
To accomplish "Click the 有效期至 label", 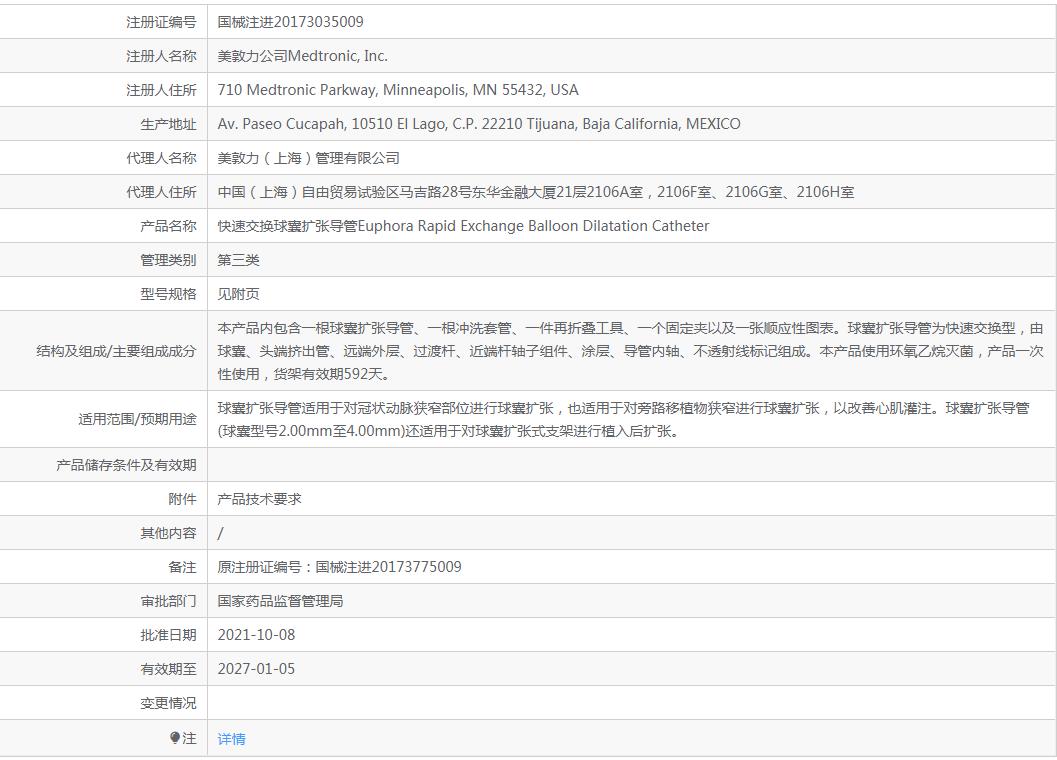I will 169,669.
